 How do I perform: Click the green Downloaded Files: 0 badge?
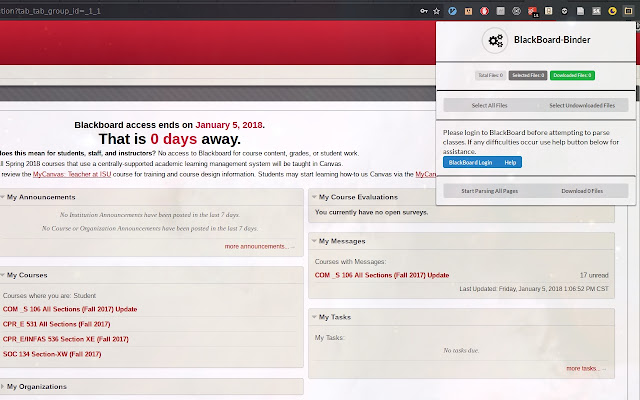[572, 75]
